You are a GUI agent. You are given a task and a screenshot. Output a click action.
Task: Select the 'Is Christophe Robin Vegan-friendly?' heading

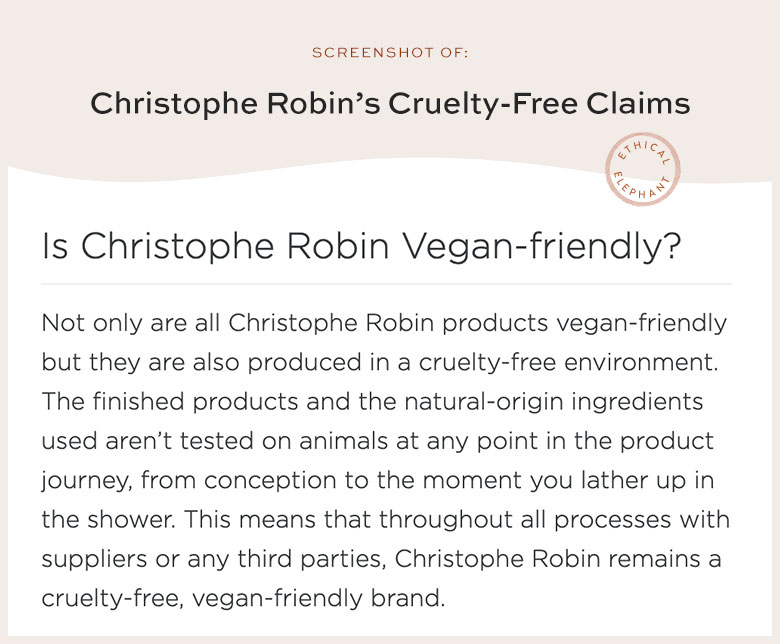pos(361,246)
